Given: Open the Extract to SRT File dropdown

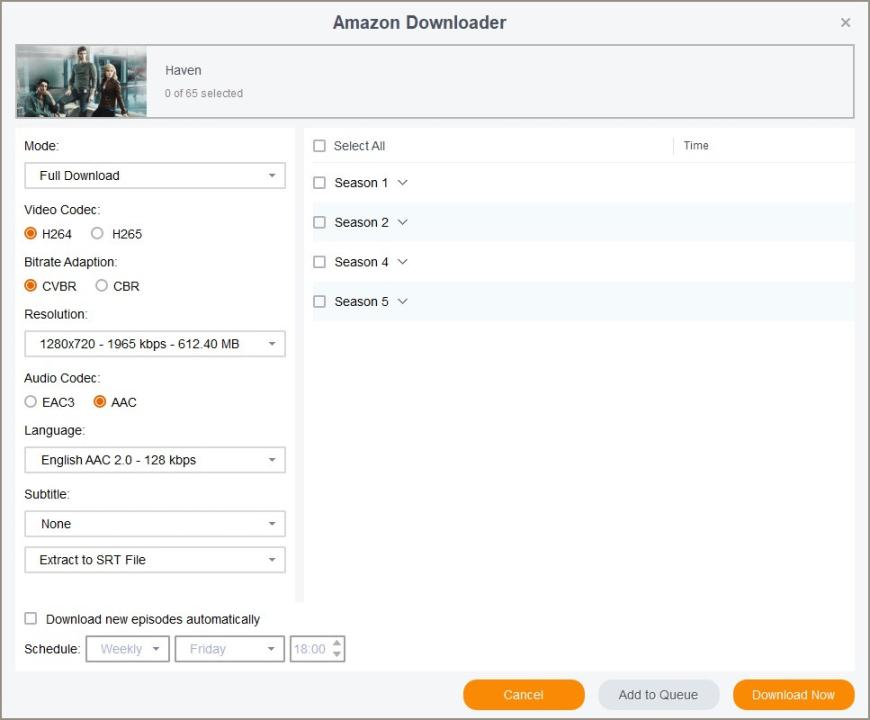Looking at the screenshot, I should click(x=155, y=560).
